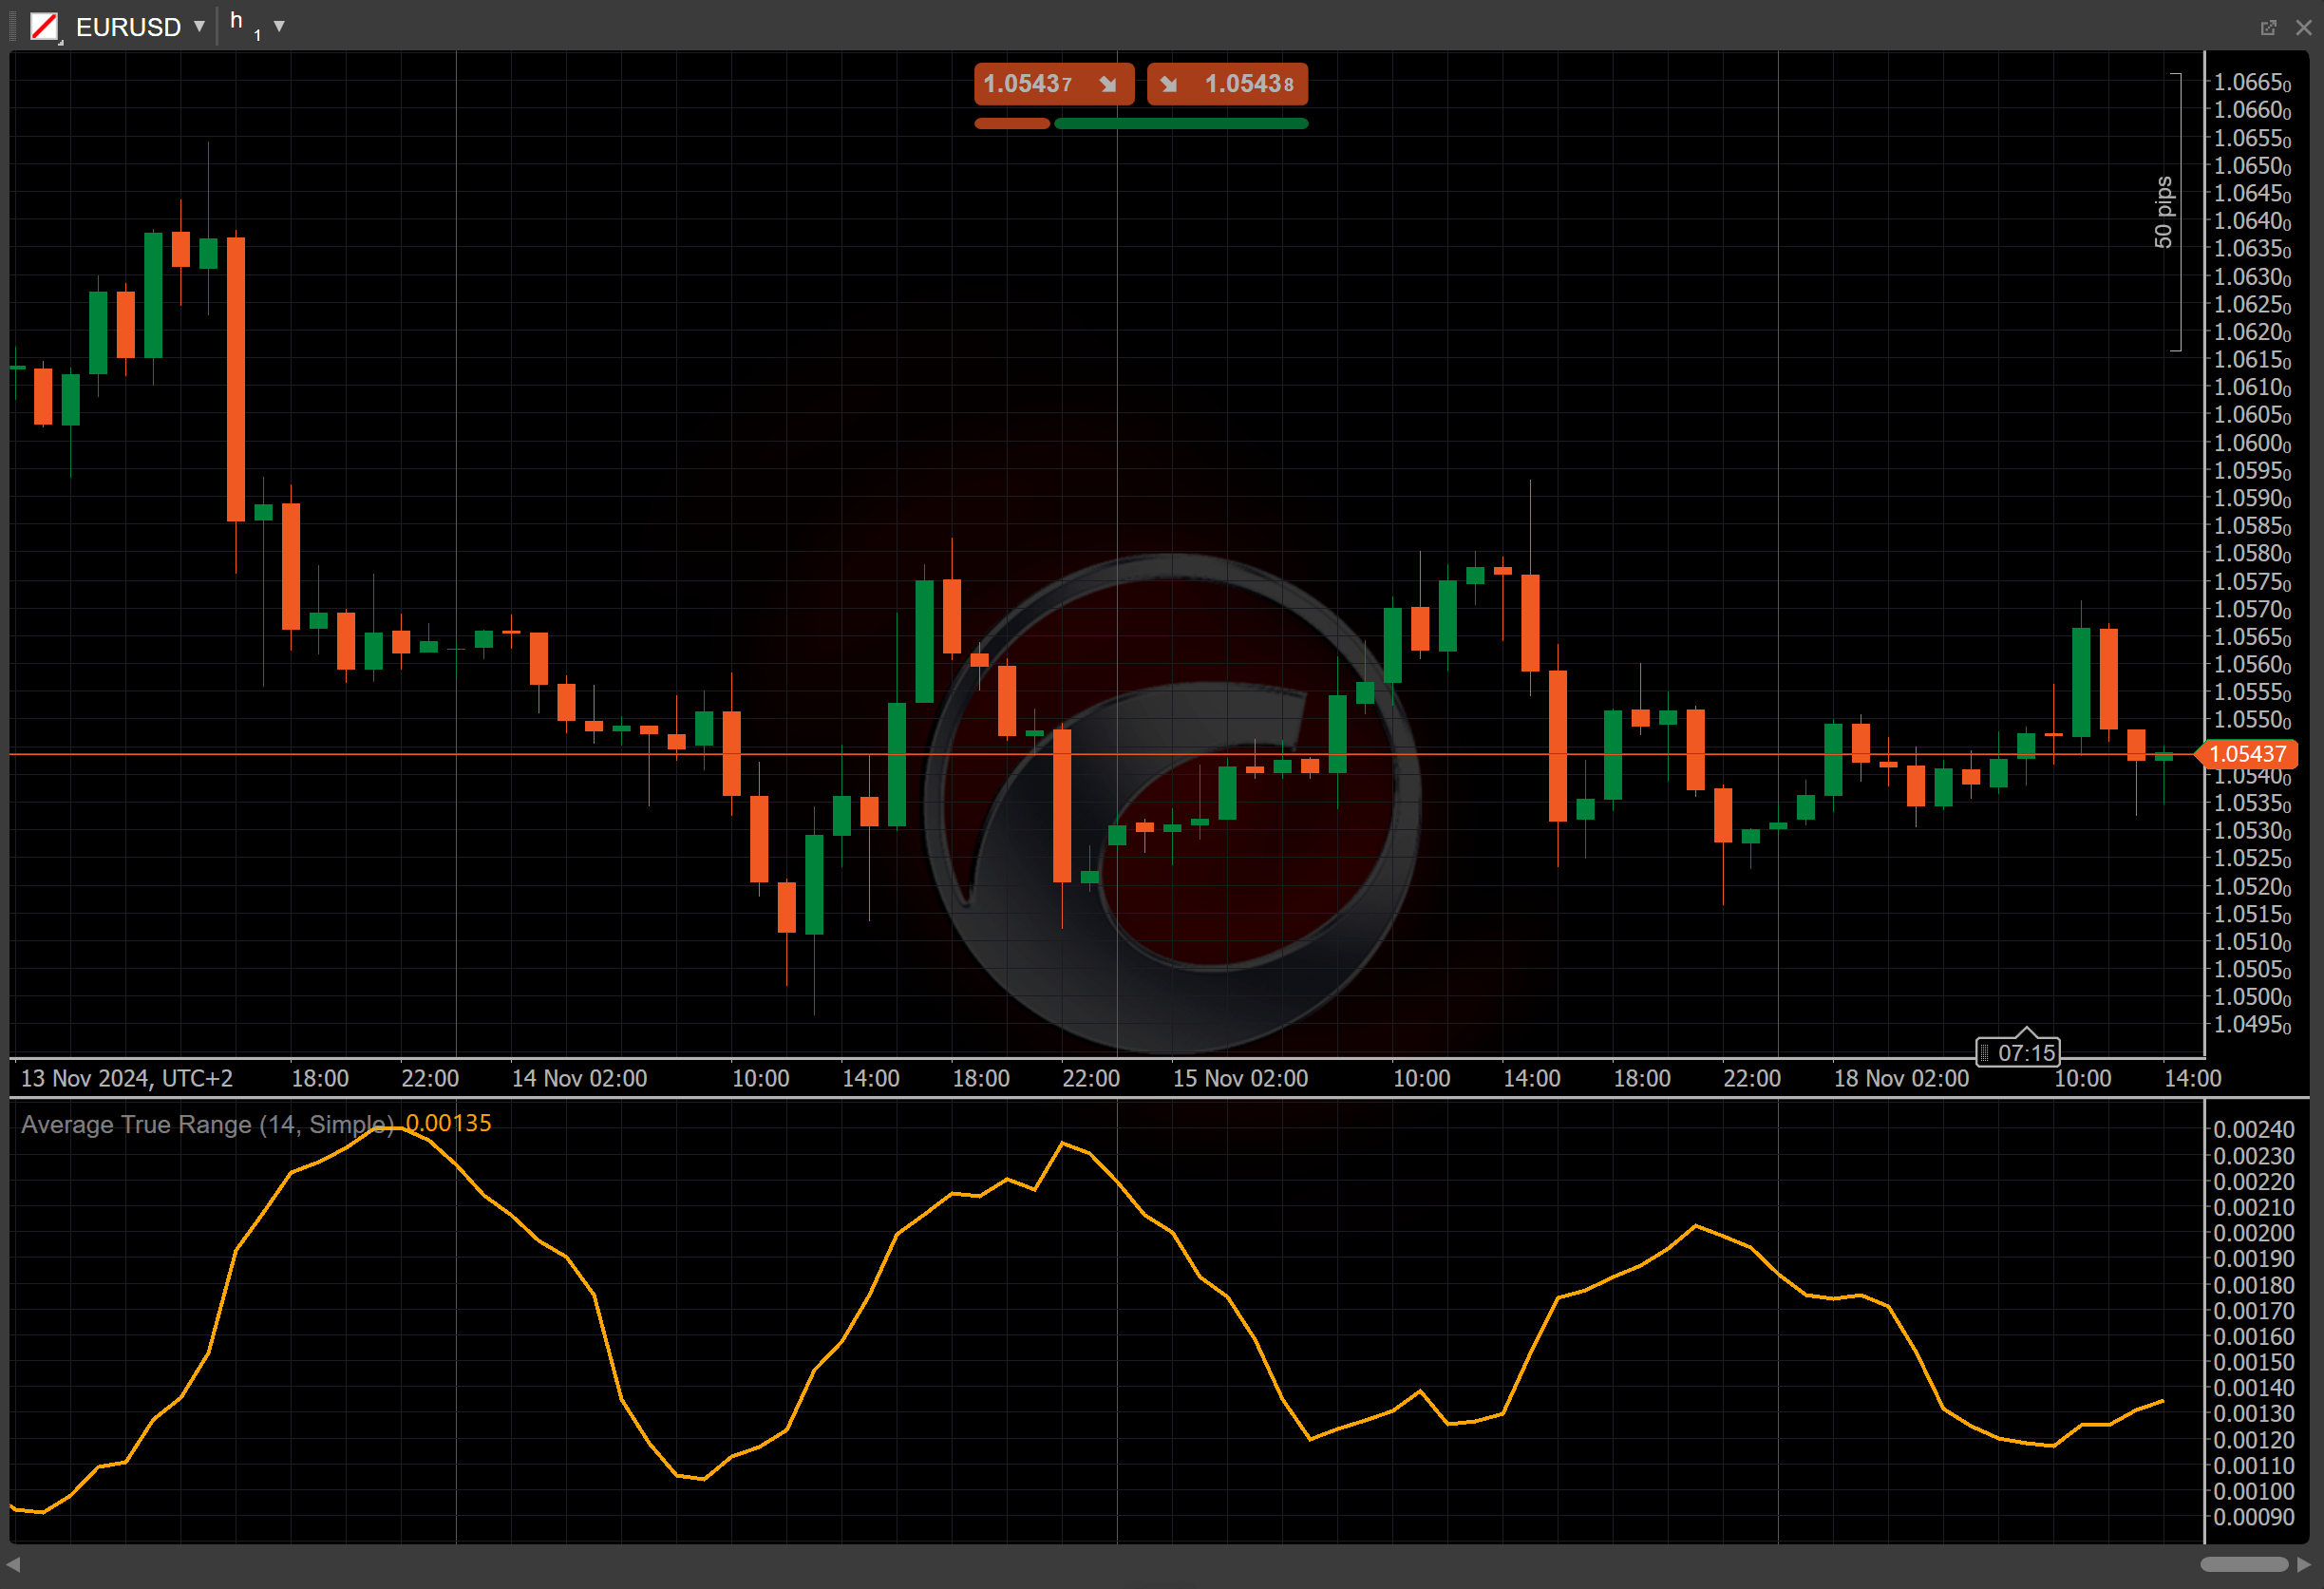Image resolution: width=2324 pixels, height=1589 pixels.
Task: Detach chart with the pop-out icon
Action: click(x=2268, y=27)
